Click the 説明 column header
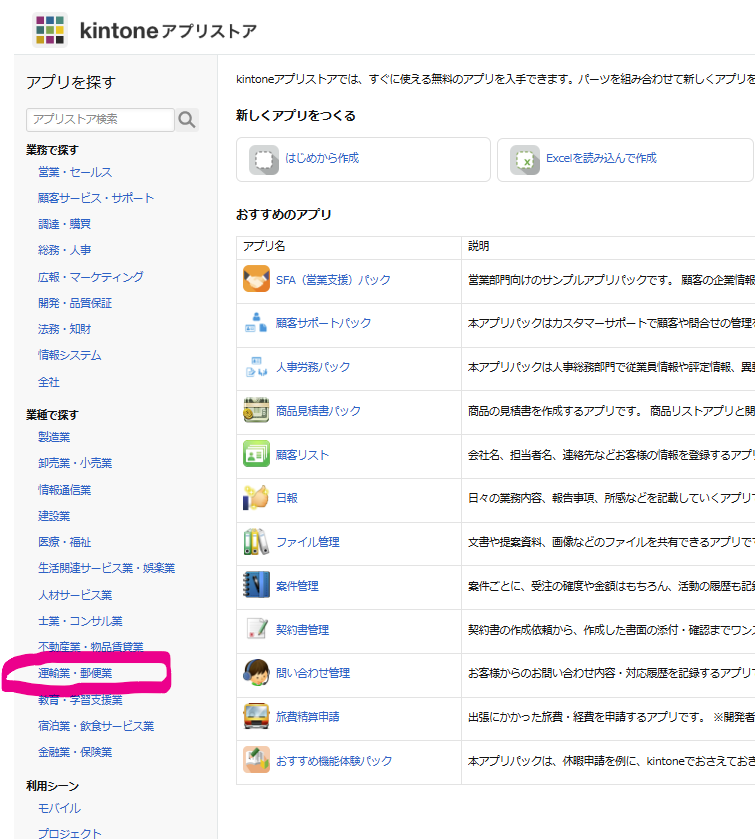This screenshot has width=755, height=839. (478, 246)
